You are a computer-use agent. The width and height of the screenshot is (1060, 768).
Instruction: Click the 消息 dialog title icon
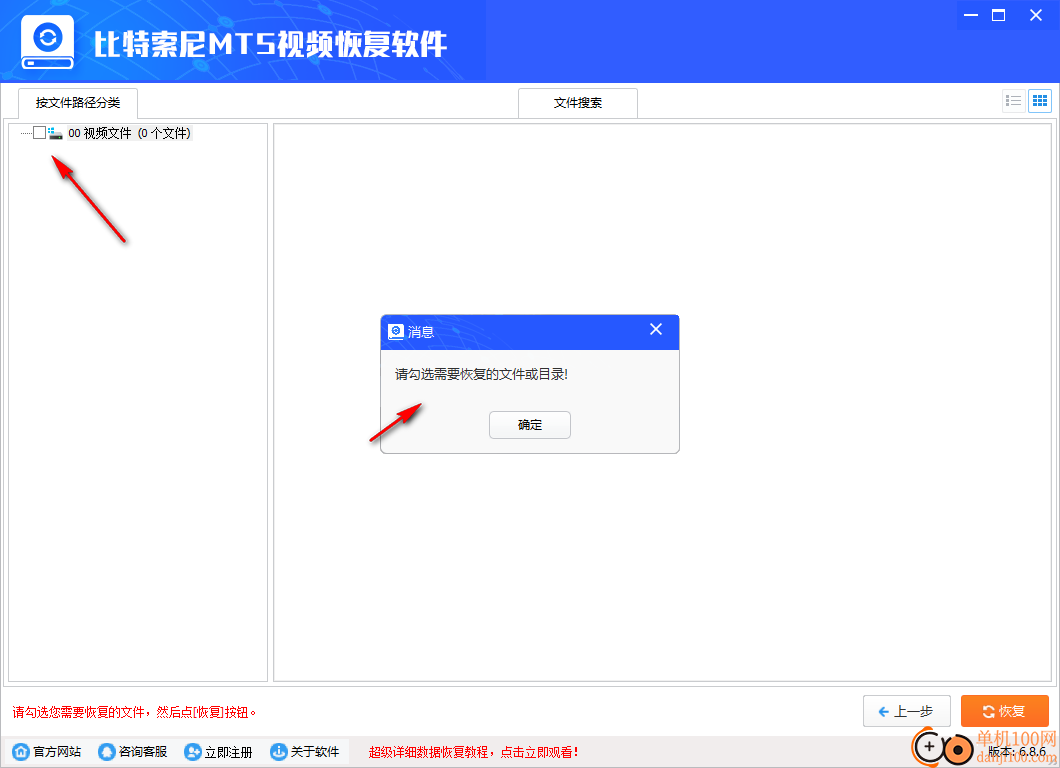(x=396, y=331)
